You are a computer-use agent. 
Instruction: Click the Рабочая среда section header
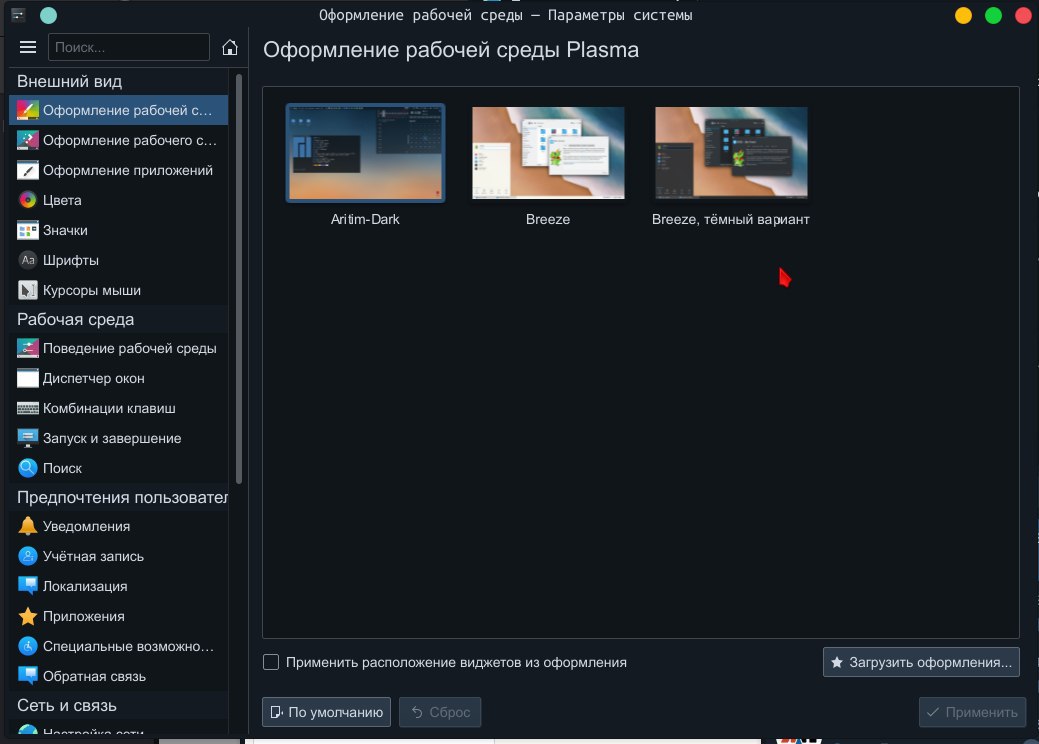point(76,319)
